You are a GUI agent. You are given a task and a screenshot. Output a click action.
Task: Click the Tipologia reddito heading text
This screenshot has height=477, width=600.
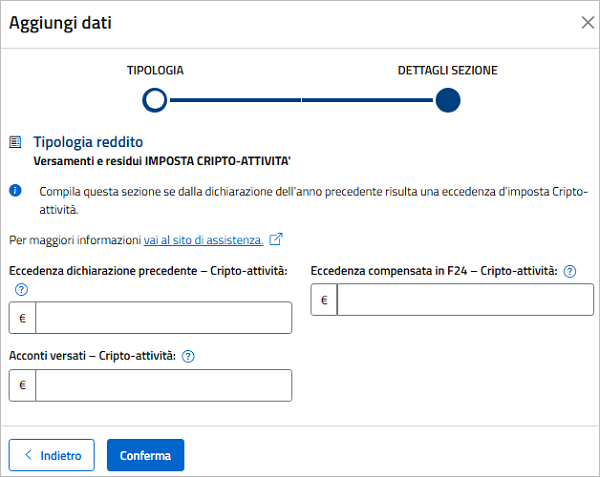[x=89, y=143]
